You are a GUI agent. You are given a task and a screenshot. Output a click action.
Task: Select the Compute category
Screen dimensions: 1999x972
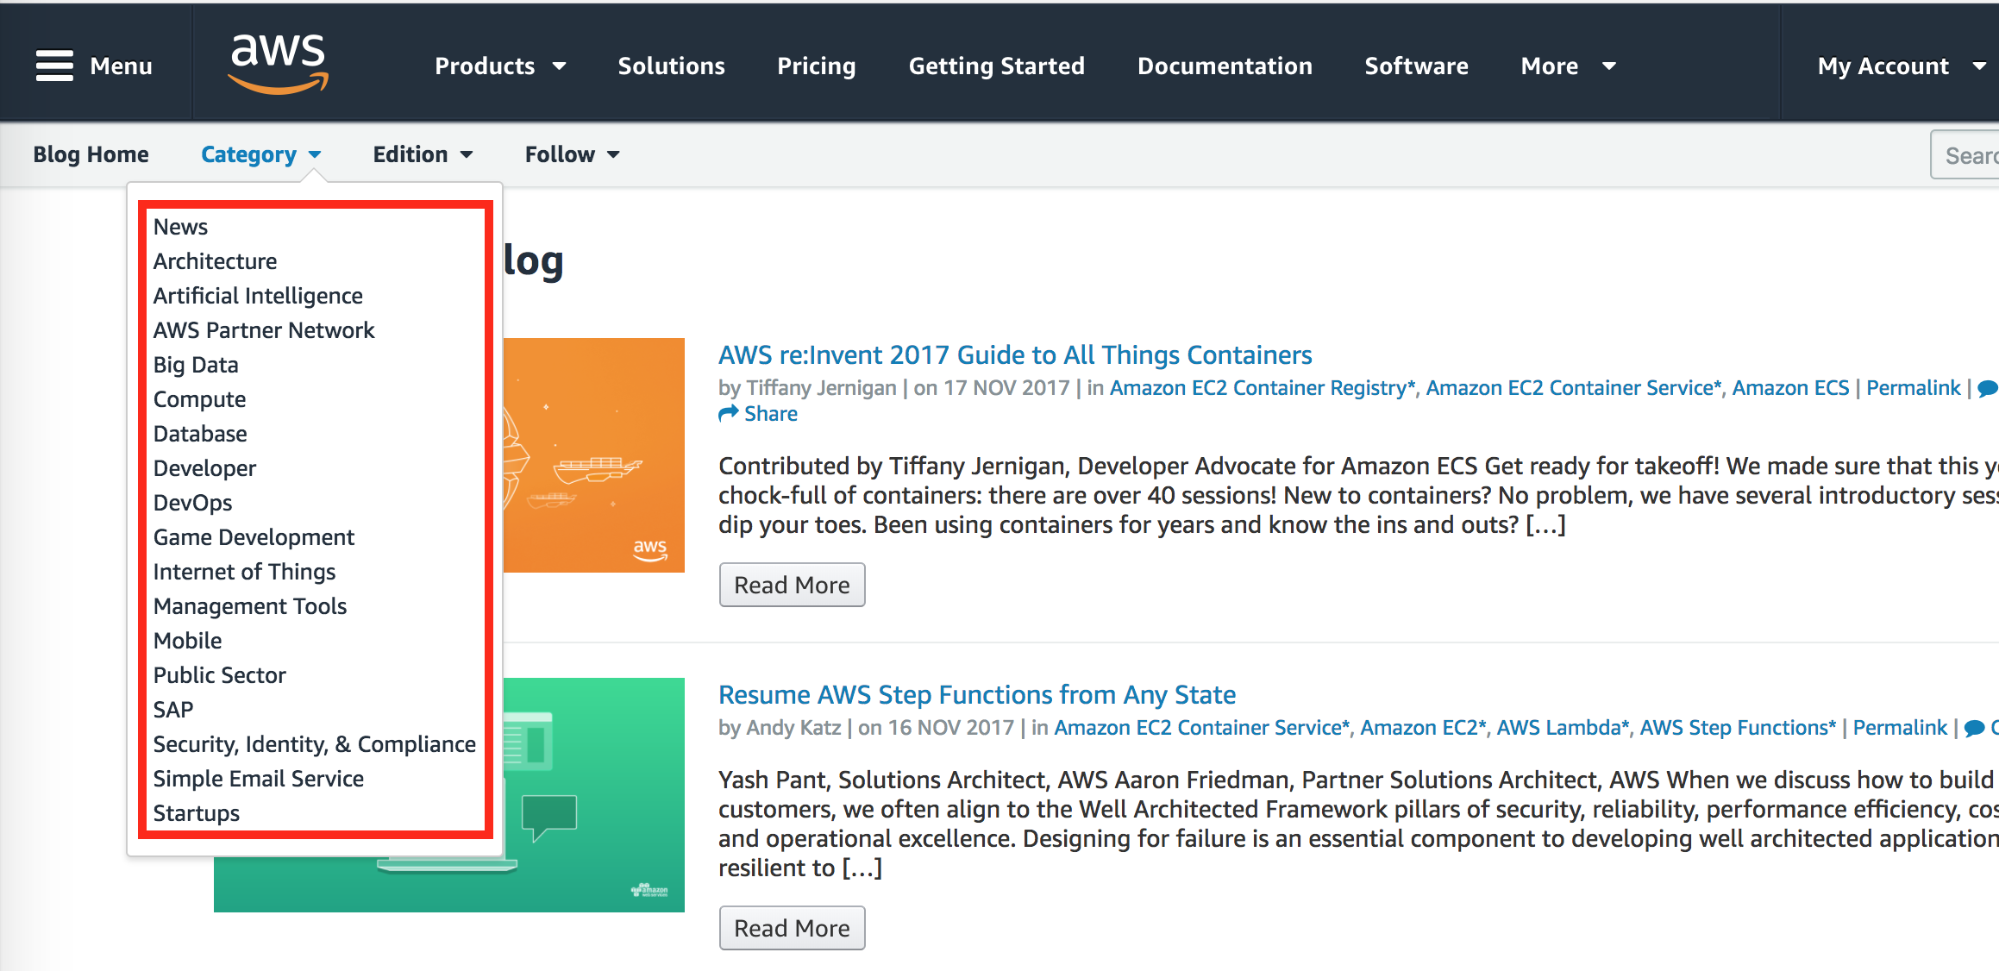(200, 400)
